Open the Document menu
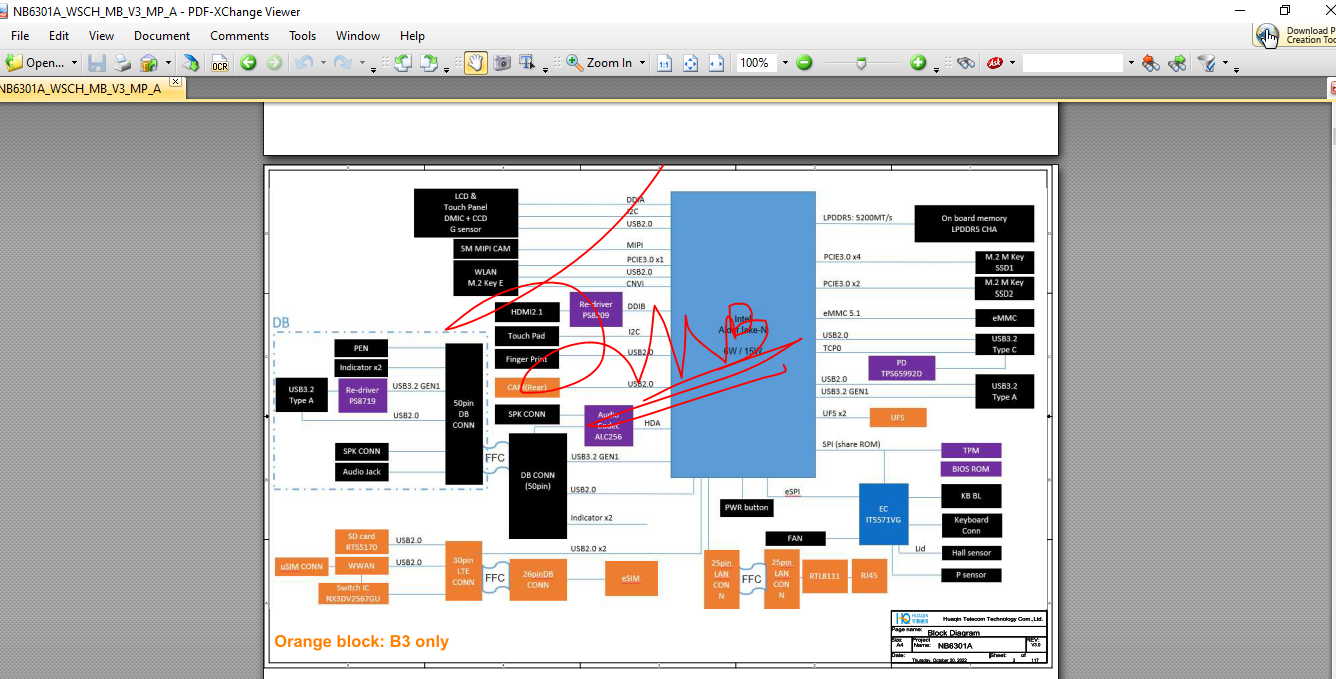1336x679 pixels. (162, 35)
